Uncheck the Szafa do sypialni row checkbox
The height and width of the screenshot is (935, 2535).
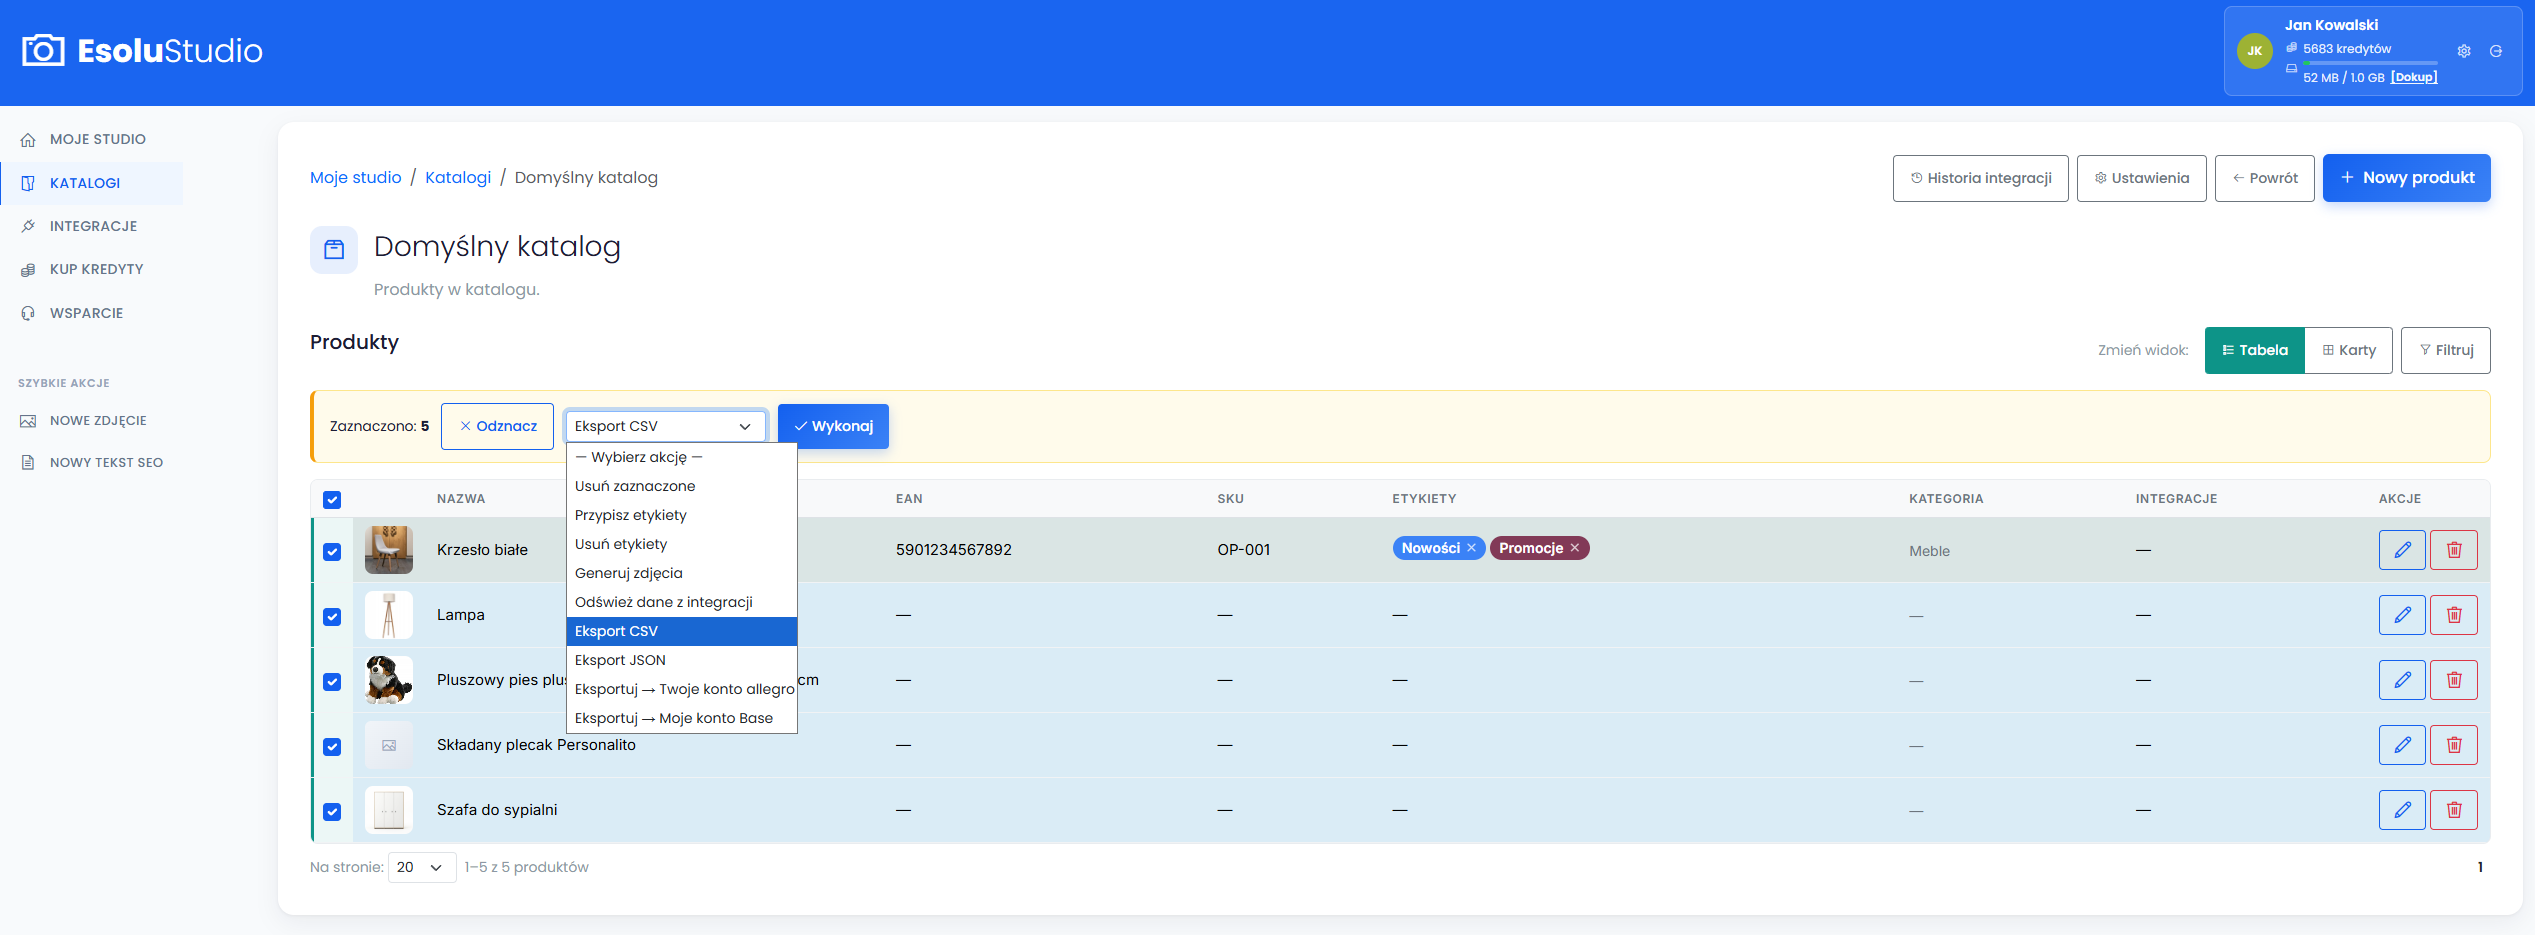click(x=332, y=812)
